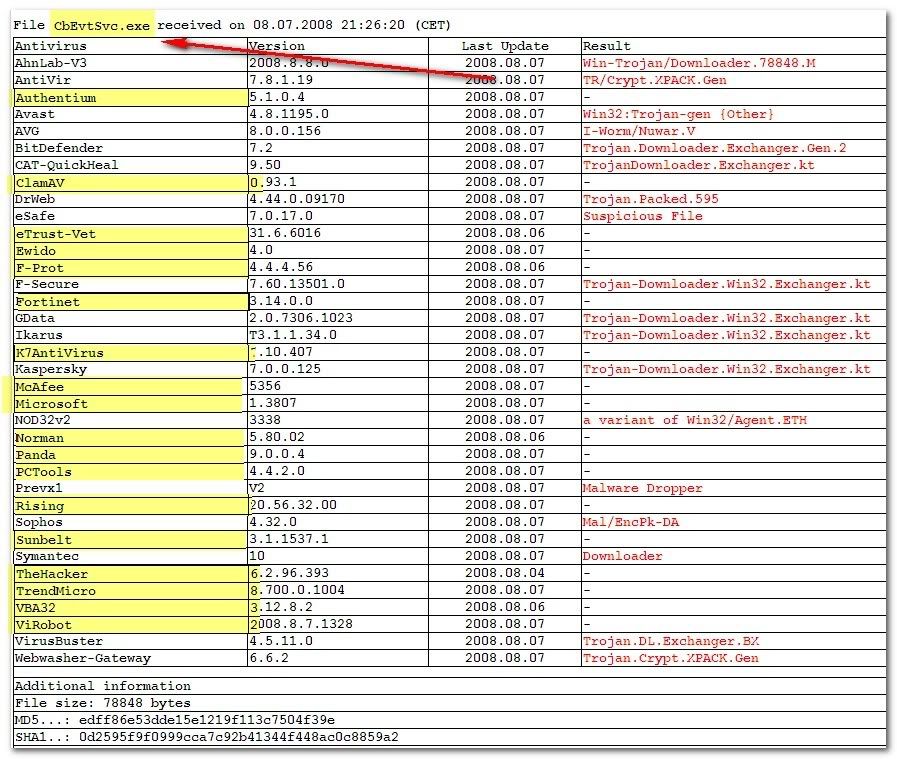Click the Win-Trojan/Downloader.78848.M result text

coord(699,63)
